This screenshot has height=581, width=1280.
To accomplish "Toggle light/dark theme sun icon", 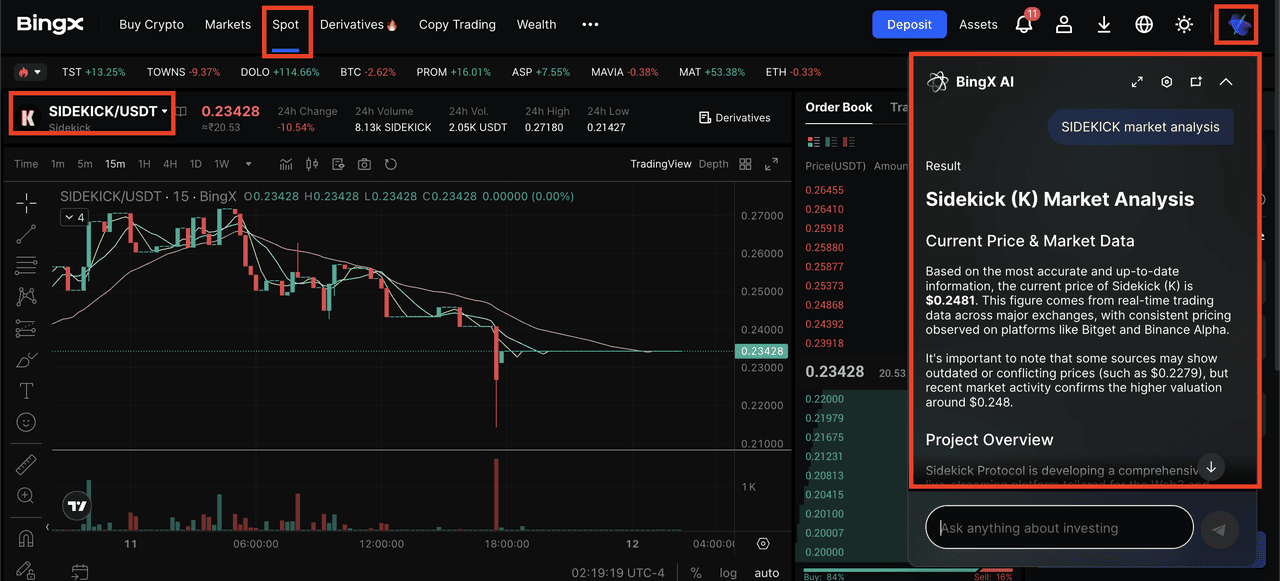I will coord(1184,25).
